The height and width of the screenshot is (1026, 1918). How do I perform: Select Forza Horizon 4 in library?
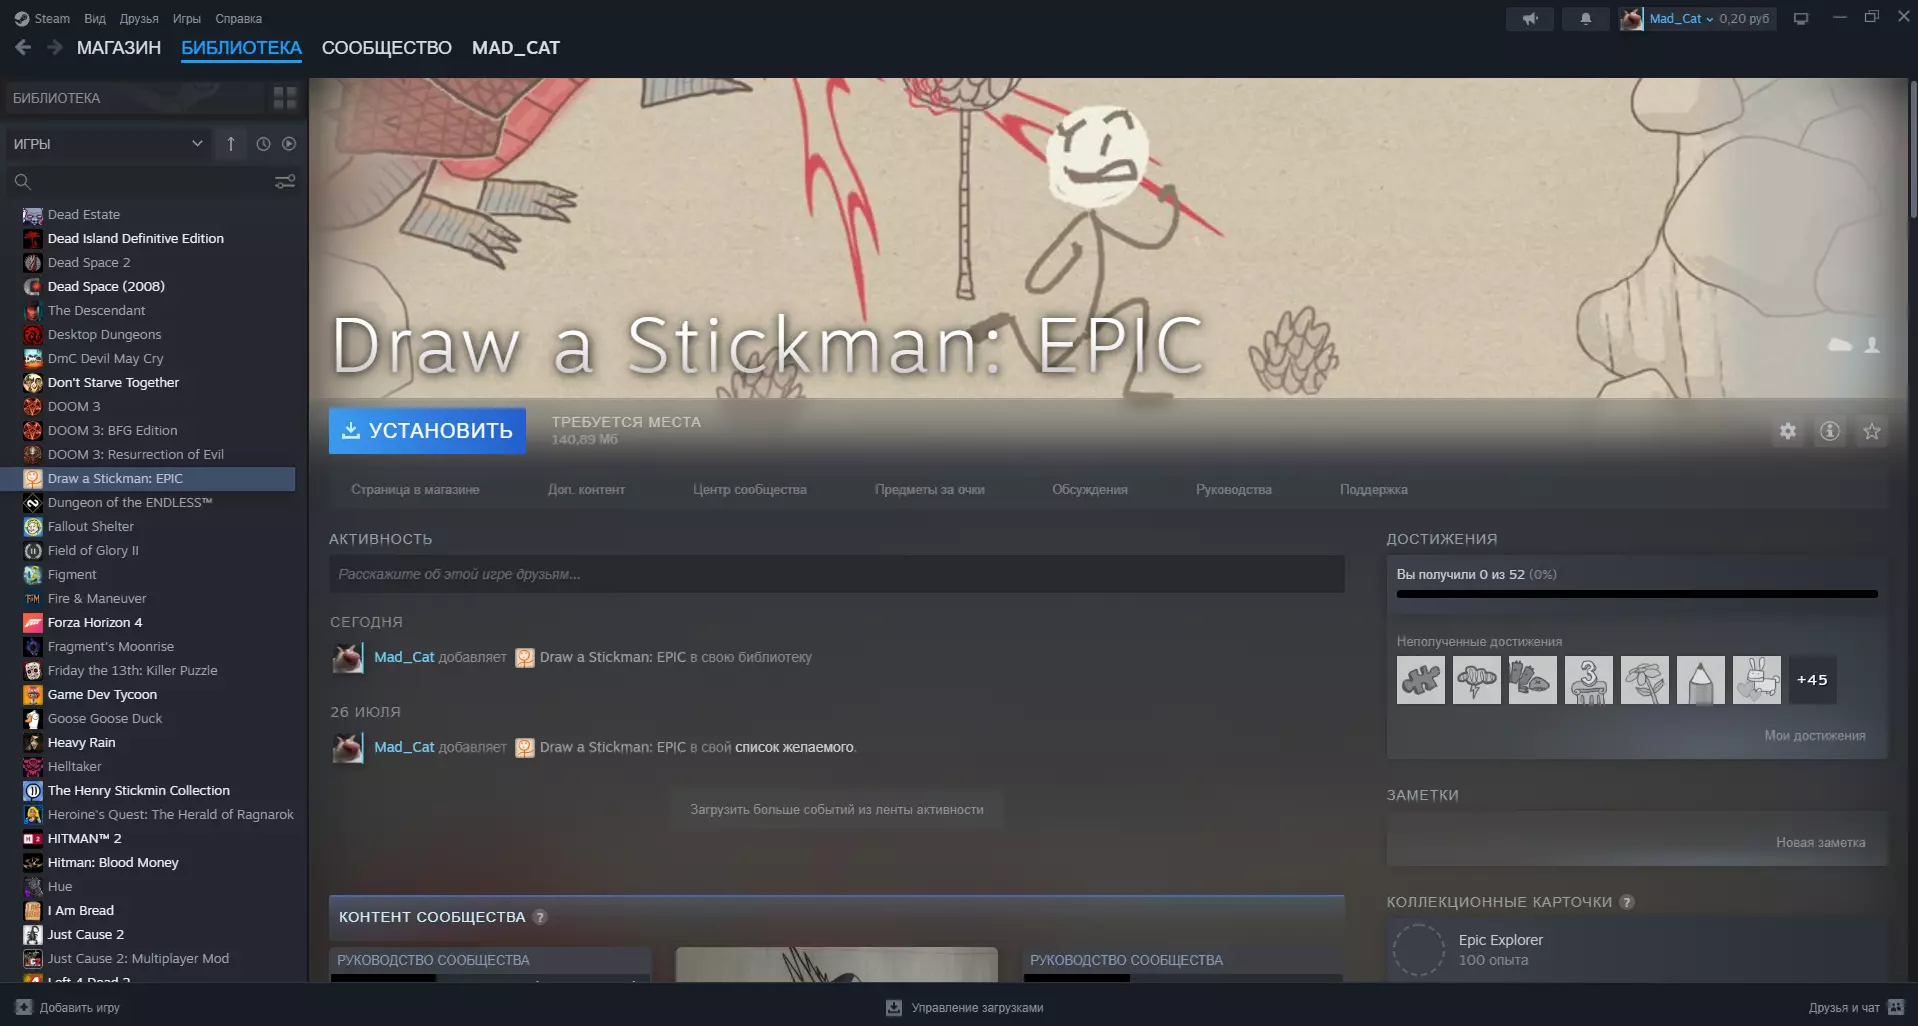[x=95, y=623]
